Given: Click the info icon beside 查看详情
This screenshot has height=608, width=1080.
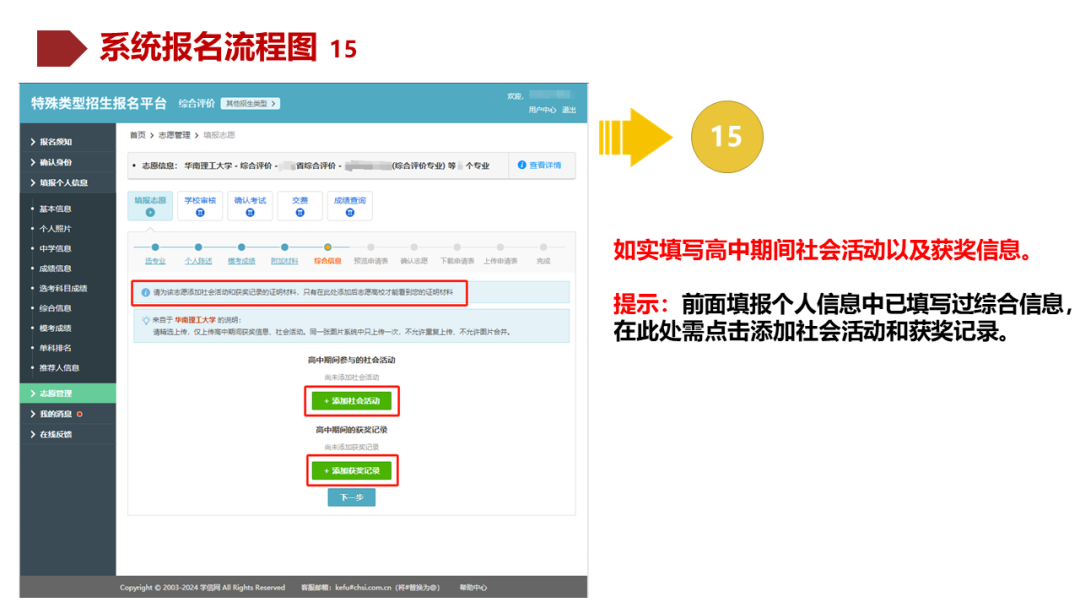Looking at the screenshot, I should click(524, 166).
